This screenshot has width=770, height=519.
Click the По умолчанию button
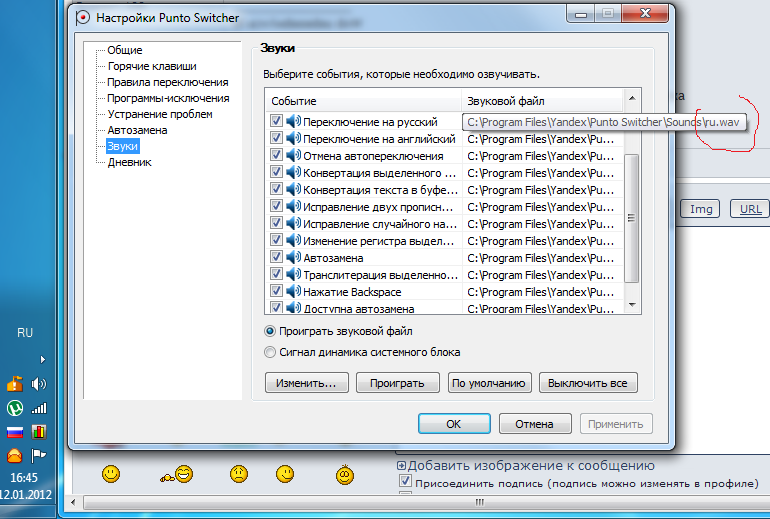coord(489,383)
